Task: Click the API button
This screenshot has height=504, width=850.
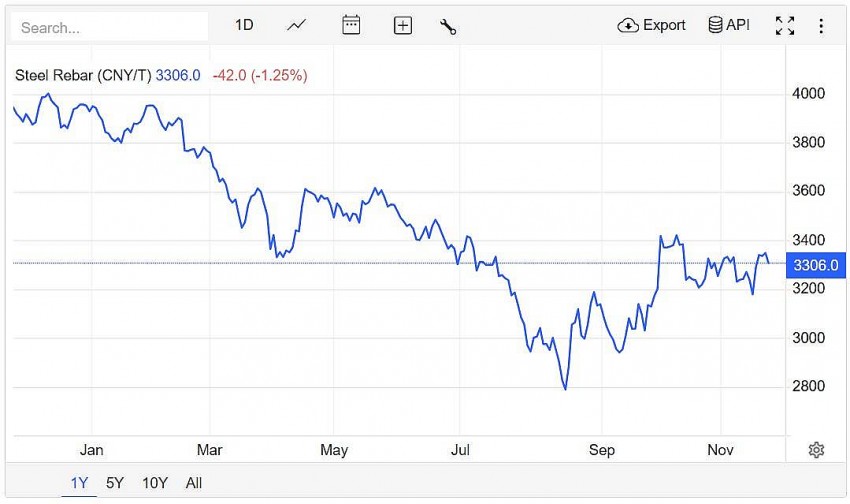Action: point(729,25)
